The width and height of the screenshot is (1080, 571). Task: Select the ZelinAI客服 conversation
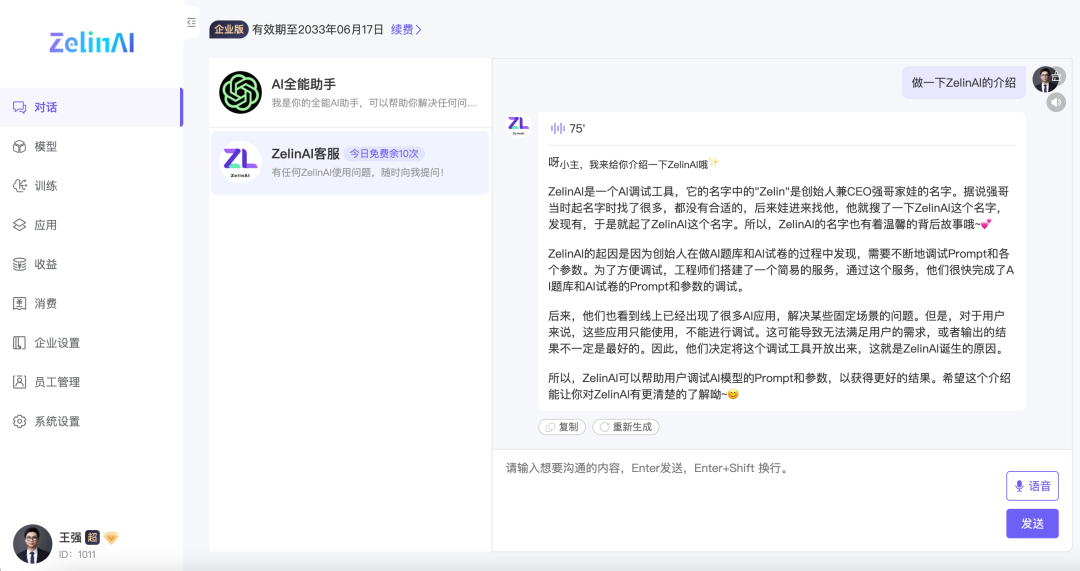pyautogui.click(x=350, y=163)
